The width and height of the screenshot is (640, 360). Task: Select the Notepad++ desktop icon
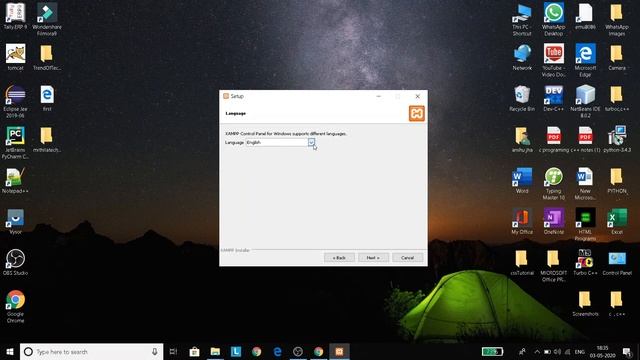click(x=16, y=181)
